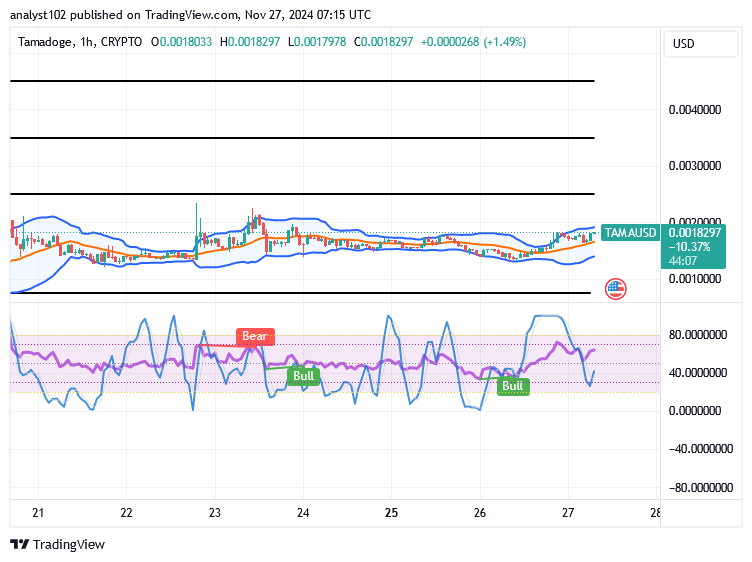Click the −40.0000000 oscillator axis label

pos(701,449)
